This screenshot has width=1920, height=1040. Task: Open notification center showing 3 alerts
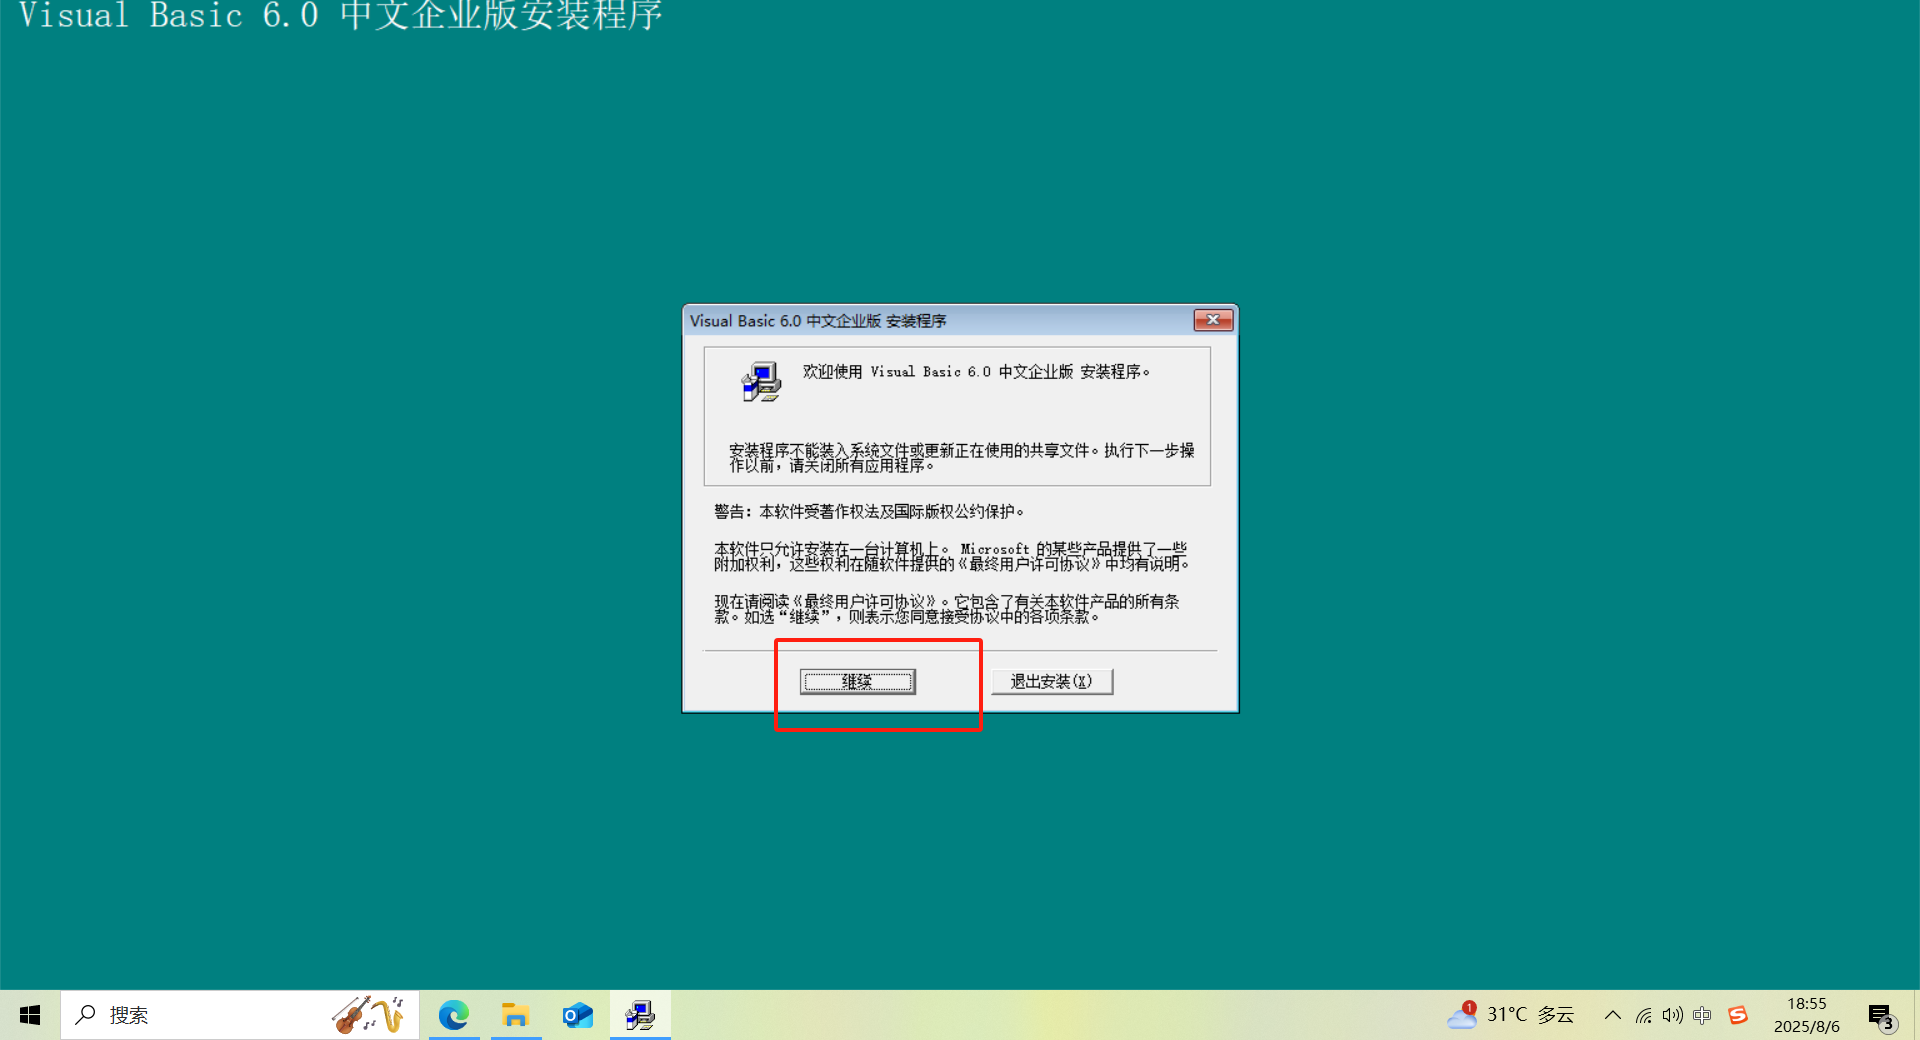coord(1884,1014)
